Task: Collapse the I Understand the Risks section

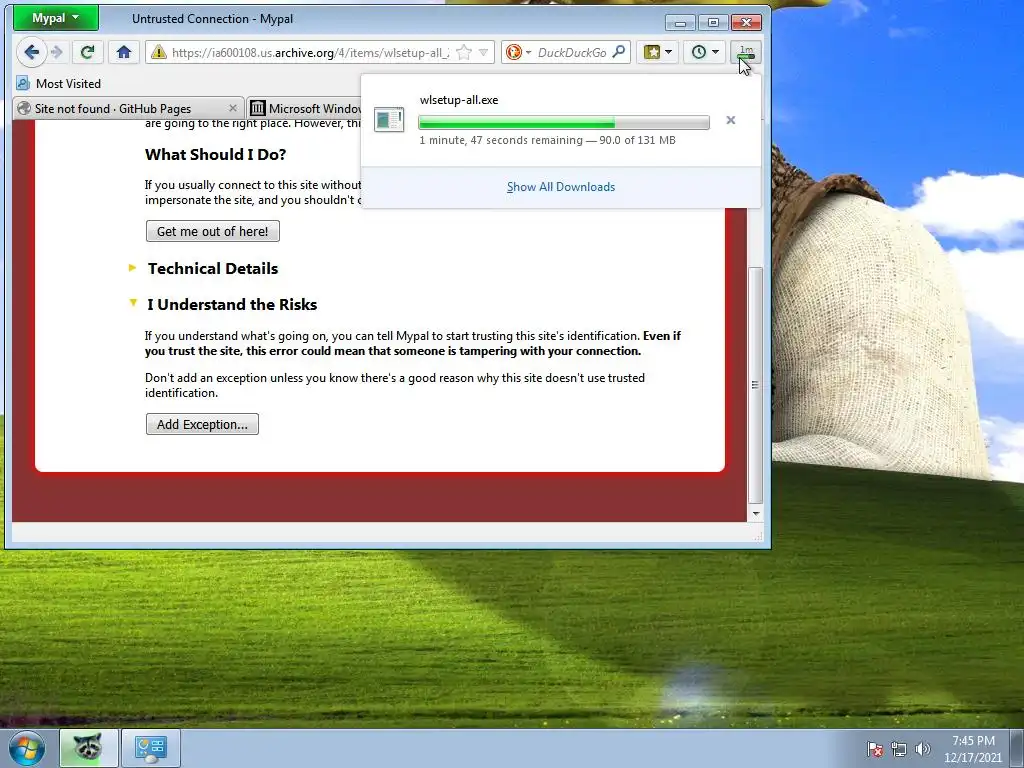Action: (223, 304)
